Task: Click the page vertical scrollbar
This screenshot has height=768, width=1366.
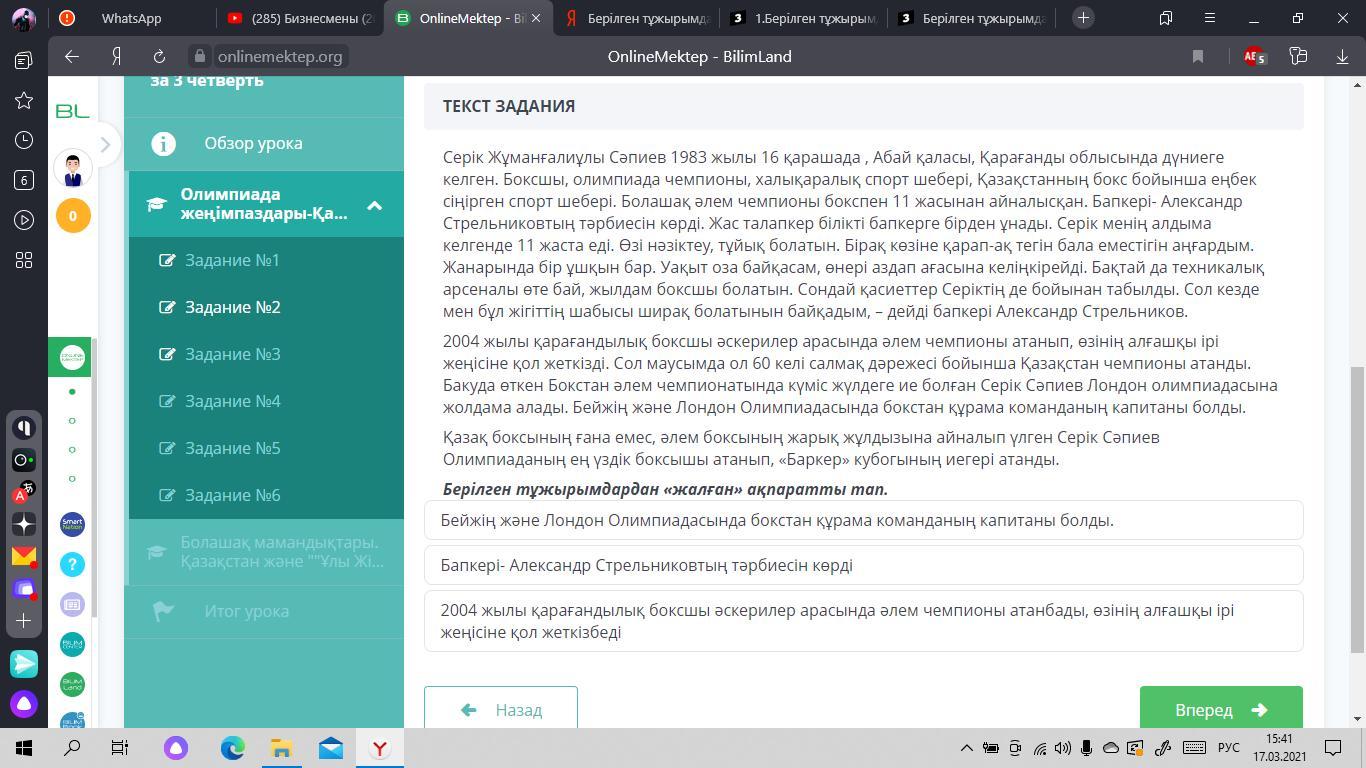Action: tap(1357, 510)
